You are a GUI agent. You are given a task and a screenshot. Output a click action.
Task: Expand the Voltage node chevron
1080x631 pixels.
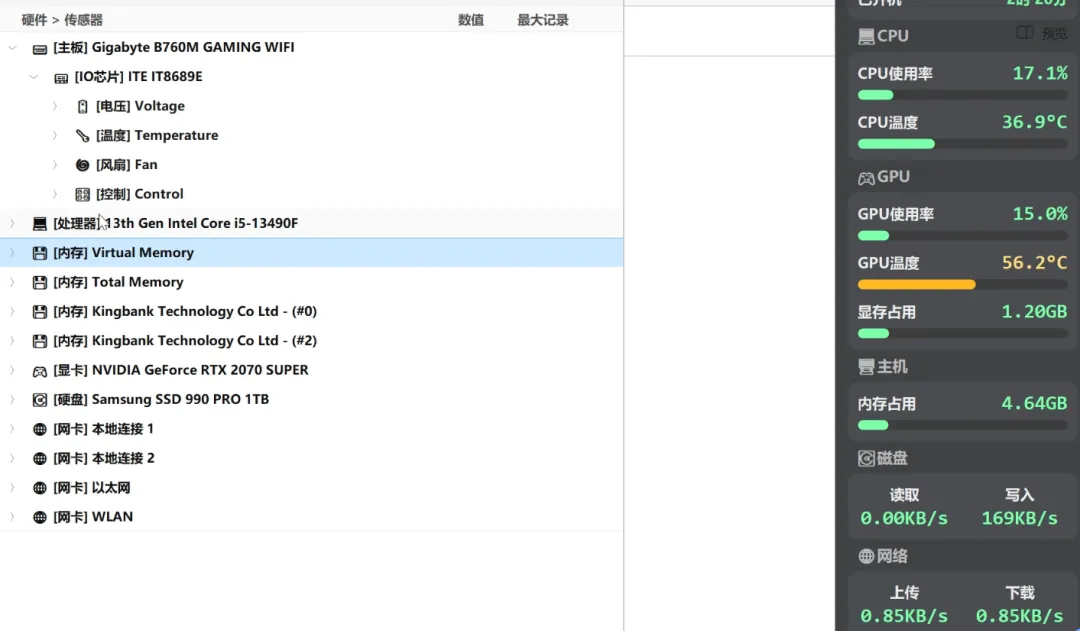tap(55, 106)
